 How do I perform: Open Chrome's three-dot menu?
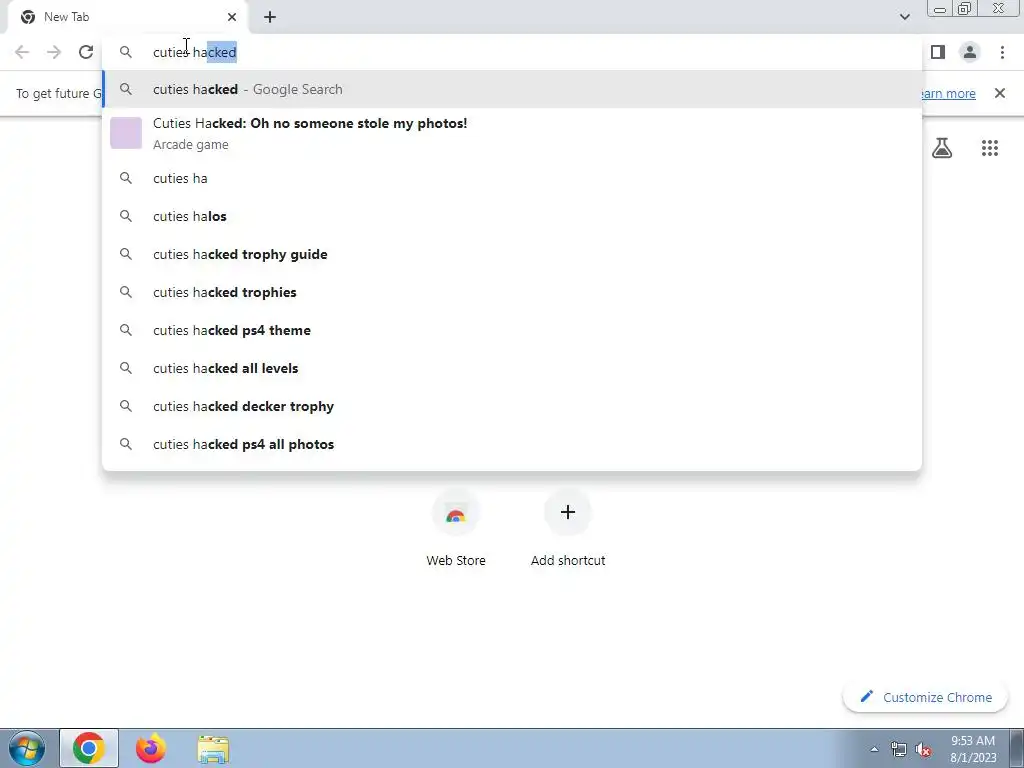(x=1002, y=52)
